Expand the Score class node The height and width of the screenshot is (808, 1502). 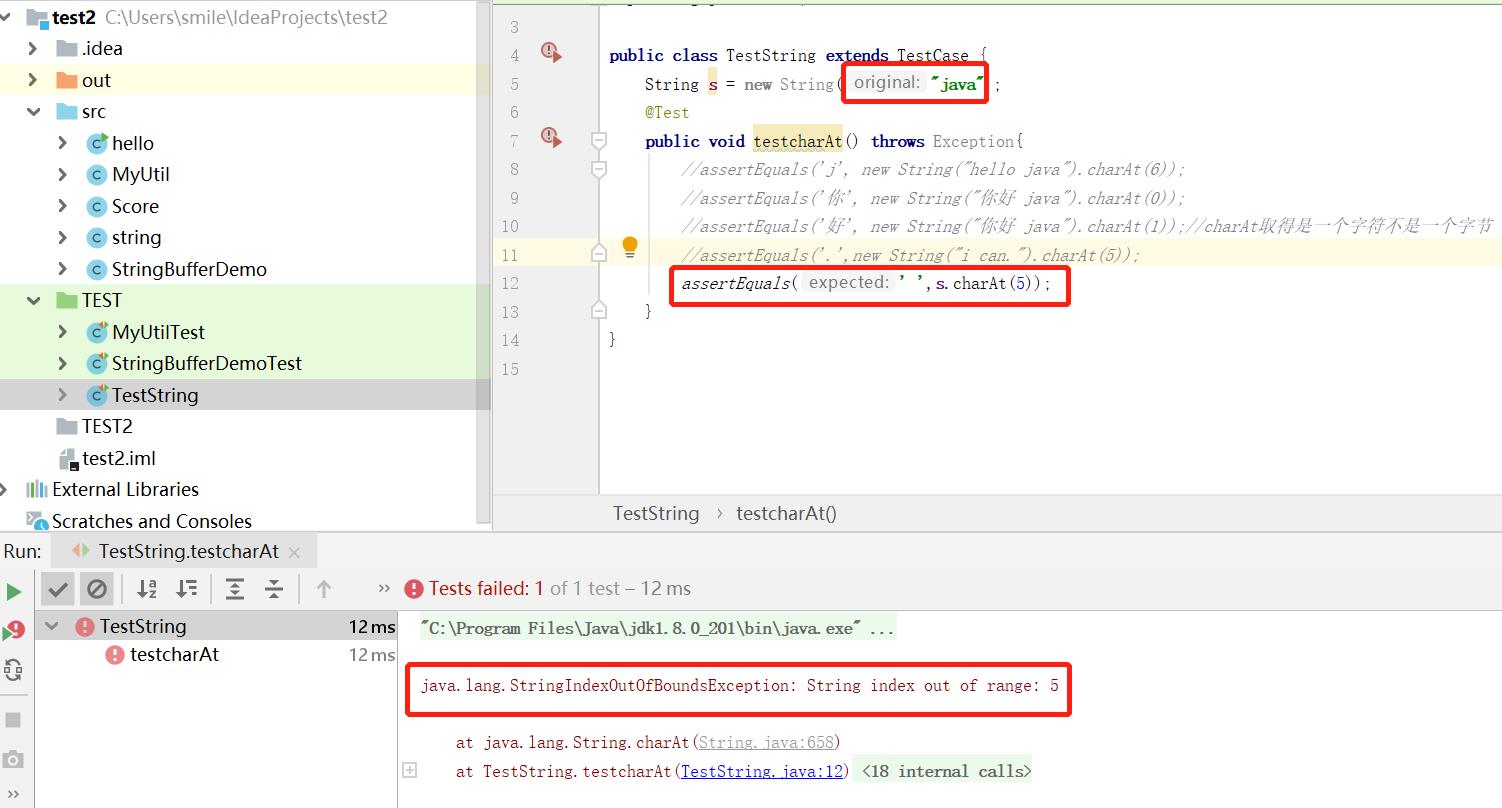point(63,206)
